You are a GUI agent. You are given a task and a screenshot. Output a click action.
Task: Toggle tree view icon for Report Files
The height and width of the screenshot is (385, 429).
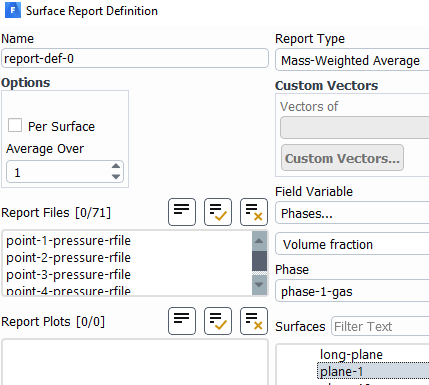(x=182, y=212)
